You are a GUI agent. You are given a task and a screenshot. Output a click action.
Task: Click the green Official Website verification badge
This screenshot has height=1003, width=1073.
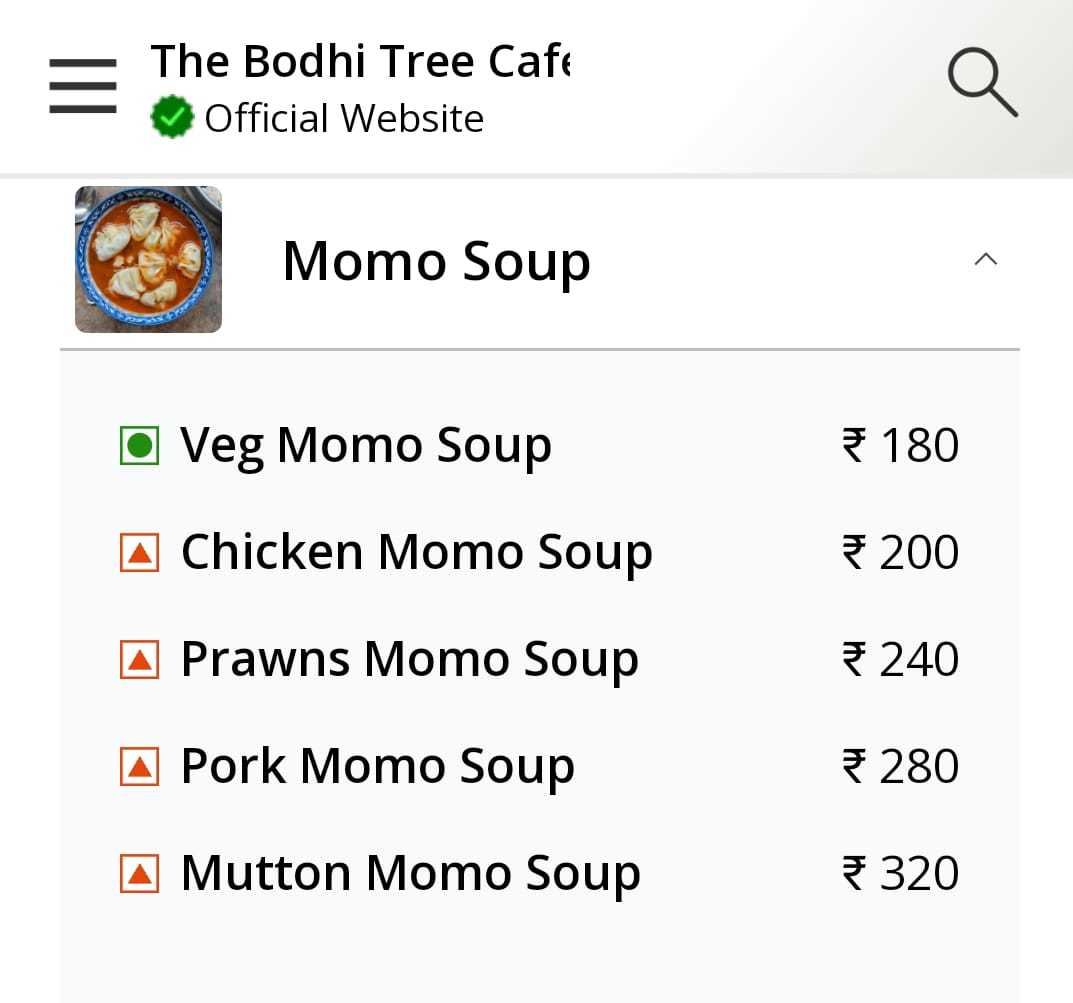[x=171, y=116]
